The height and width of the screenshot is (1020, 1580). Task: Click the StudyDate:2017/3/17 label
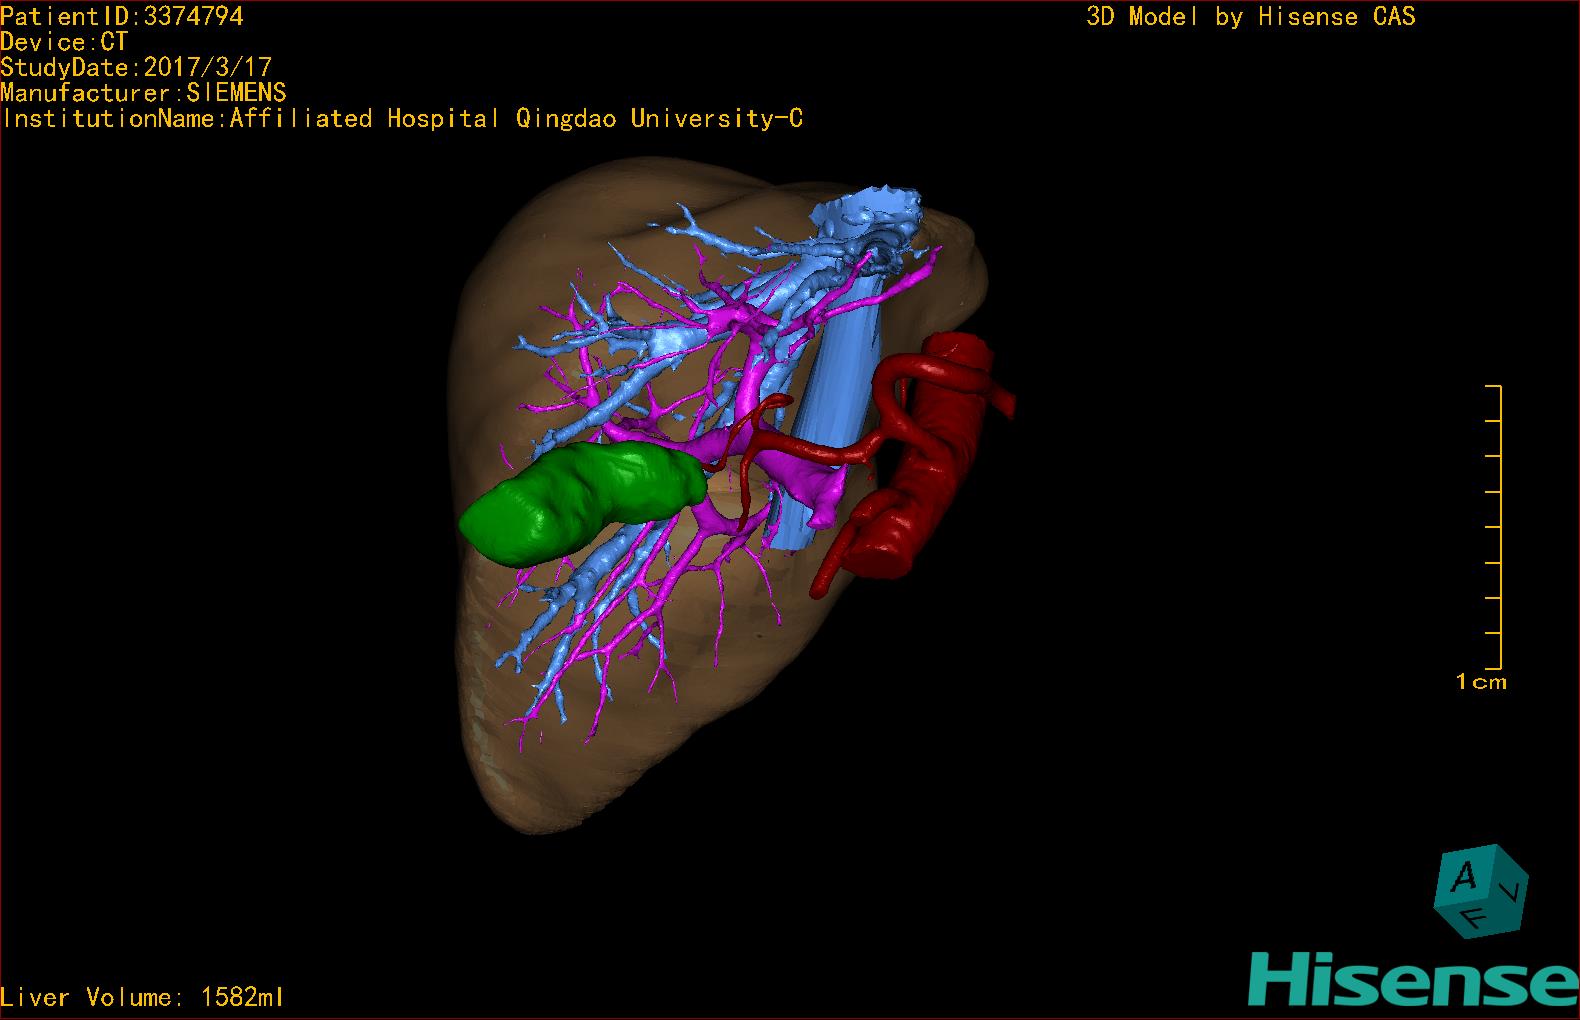(136, 68)
